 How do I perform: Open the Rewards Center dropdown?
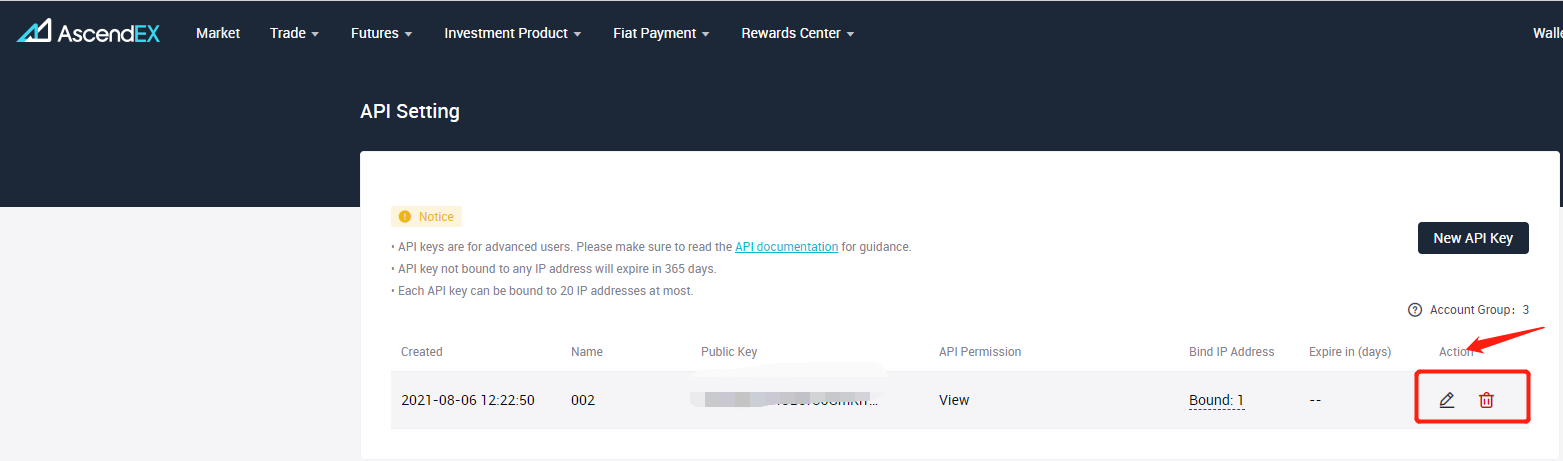click(x=797, y=33)
